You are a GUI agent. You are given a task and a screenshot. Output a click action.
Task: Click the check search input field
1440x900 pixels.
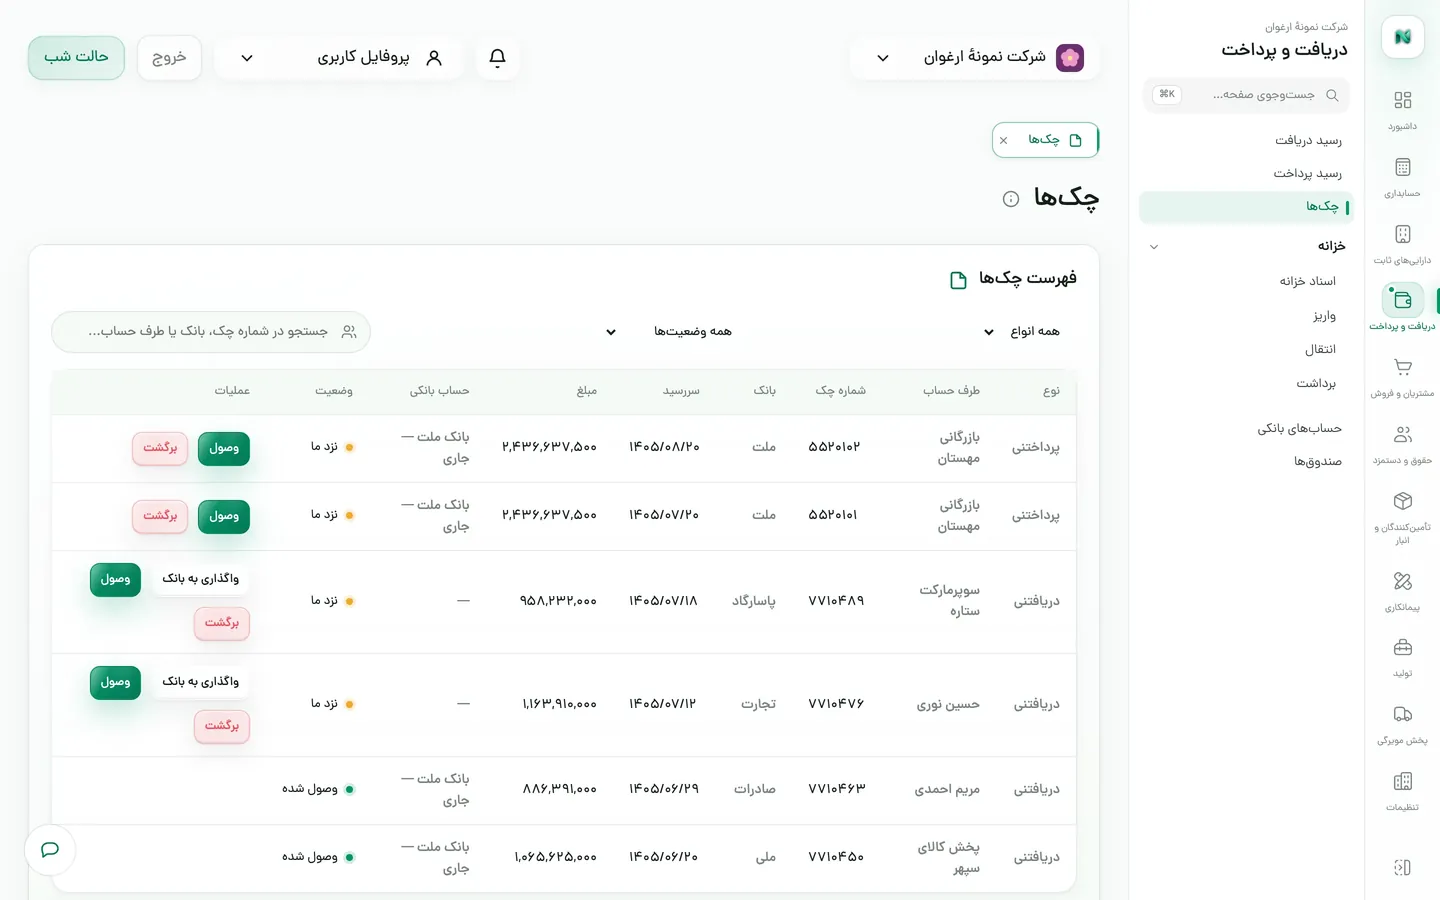[x=211, y=332]
